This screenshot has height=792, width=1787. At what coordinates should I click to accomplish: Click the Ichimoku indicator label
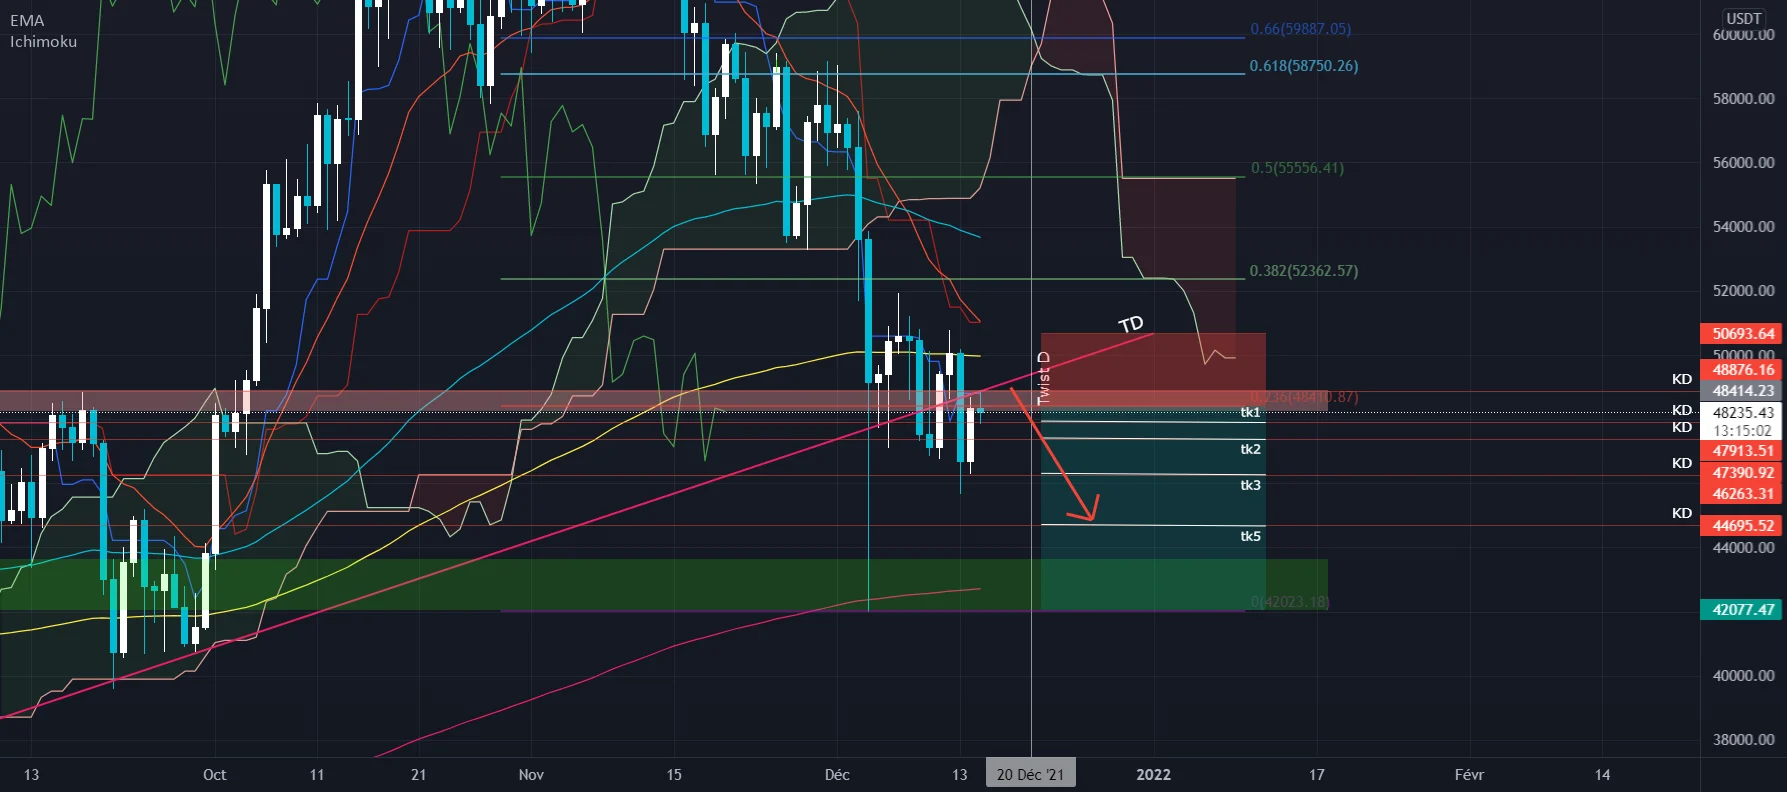pyautogui.click(x=43, y=41)
